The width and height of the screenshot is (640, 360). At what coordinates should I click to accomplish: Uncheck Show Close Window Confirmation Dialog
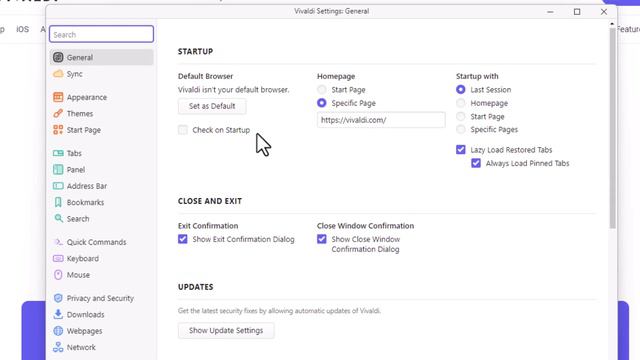tap(322, 239)
